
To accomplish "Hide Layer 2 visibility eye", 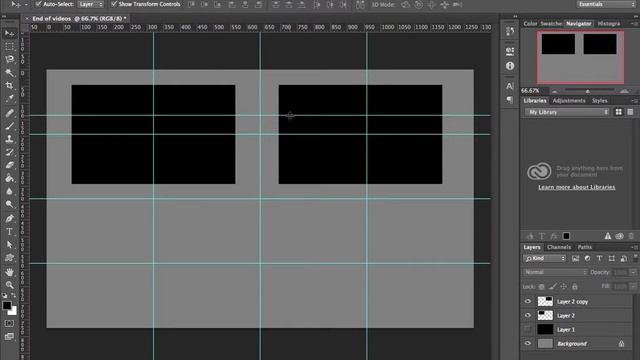I will 527,316.
